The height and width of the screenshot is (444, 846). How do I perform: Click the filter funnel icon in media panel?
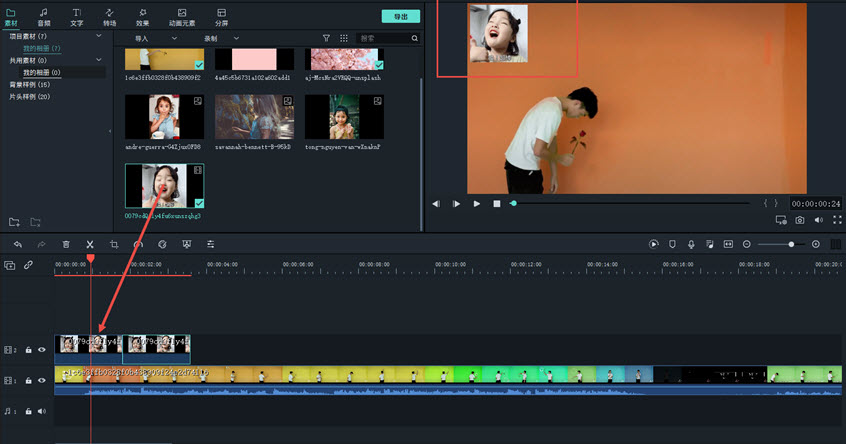[326, 38]
